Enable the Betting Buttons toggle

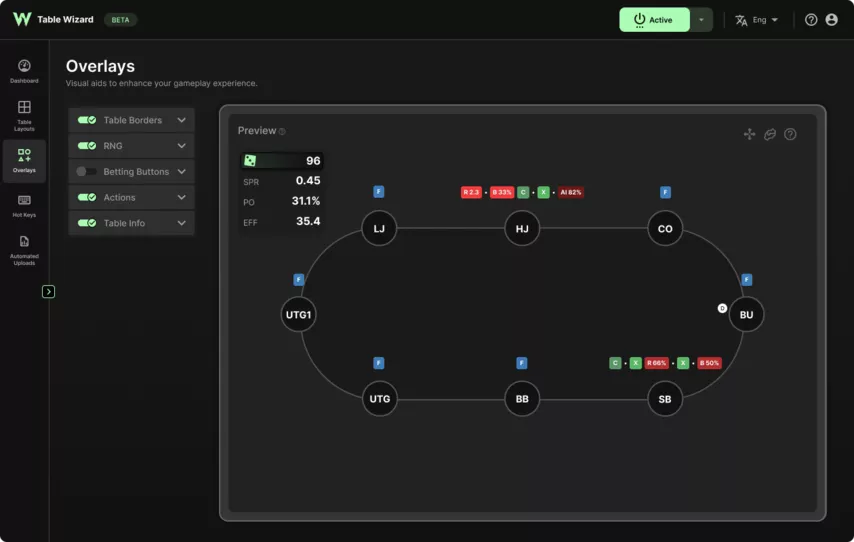[x=87, y=172]
